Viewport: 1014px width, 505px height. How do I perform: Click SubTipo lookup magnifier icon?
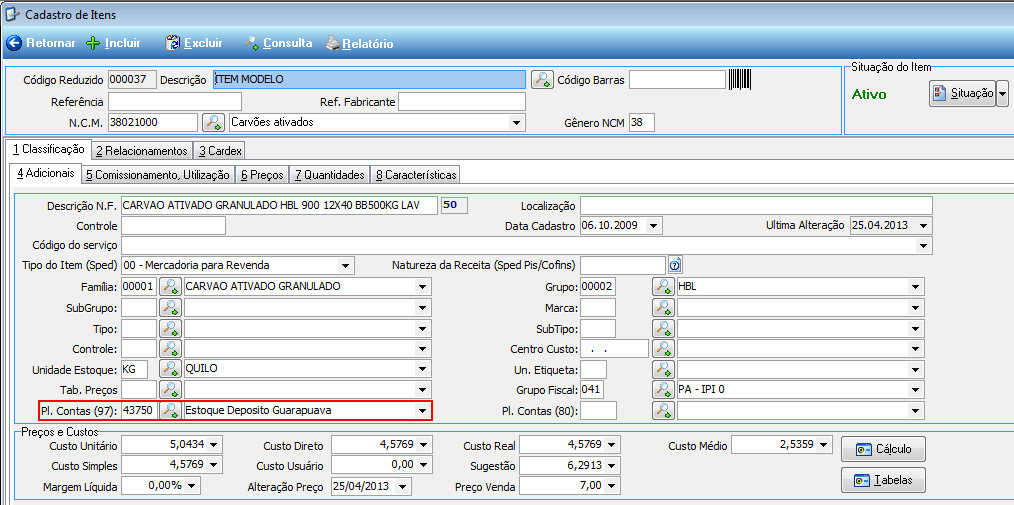tap(663, 328)
